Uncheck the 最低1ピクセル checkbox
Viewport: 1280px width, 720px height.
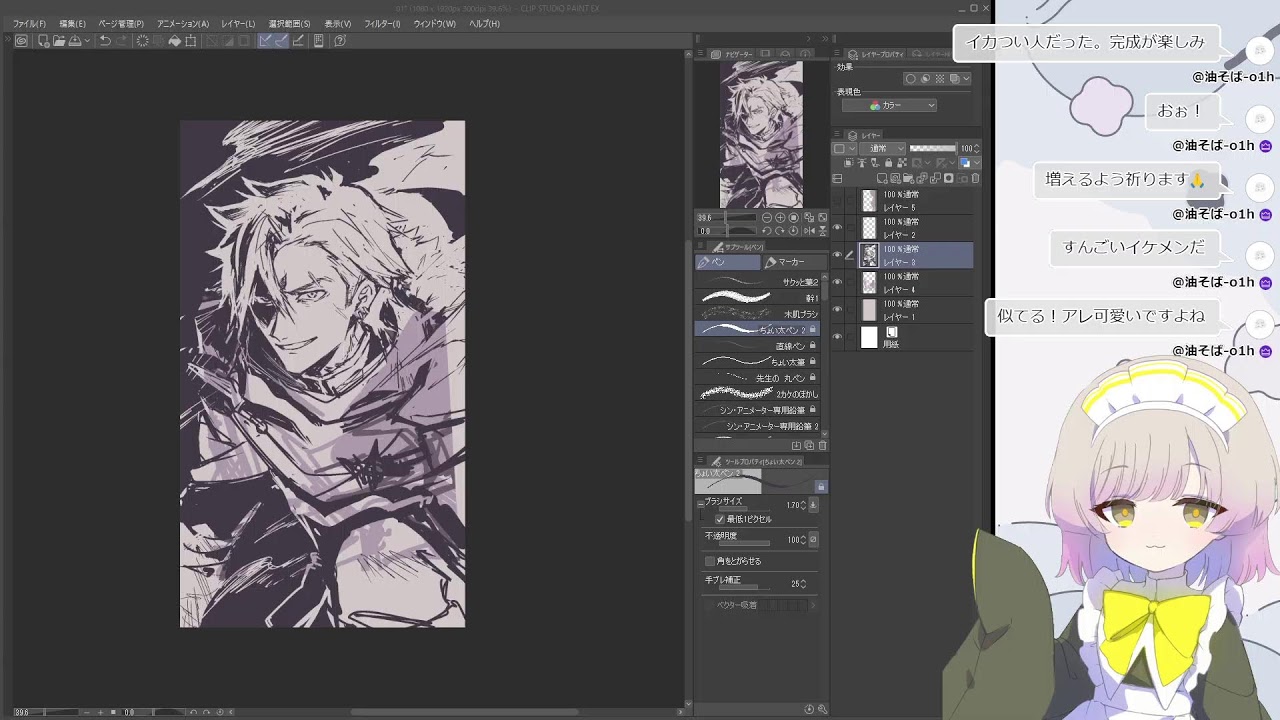click(x=720, y=520)
